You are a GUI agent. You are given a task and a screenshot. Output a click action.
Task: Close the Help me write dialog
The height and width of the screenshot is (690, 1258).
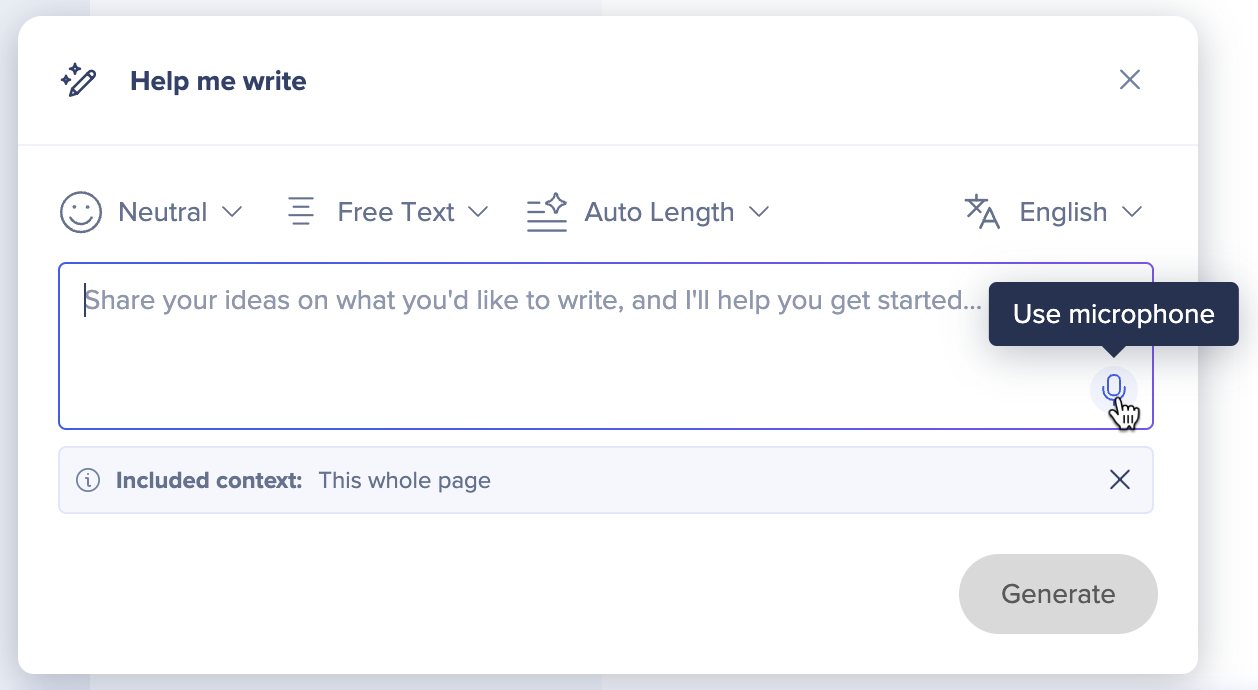coord(1130,80)
